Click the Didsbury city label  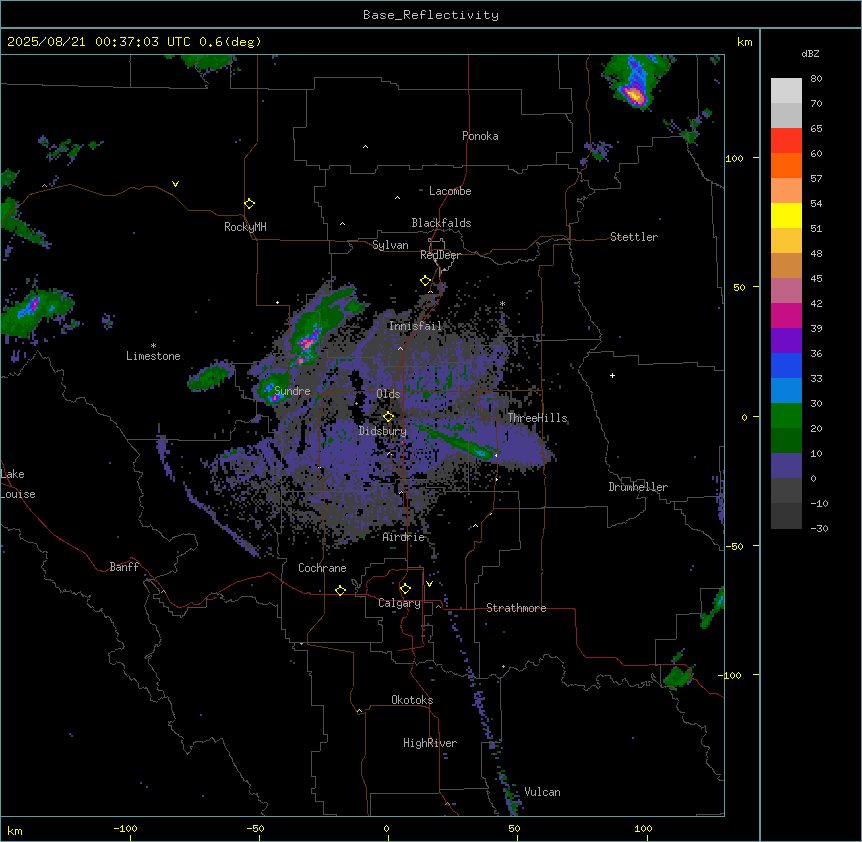383,431
